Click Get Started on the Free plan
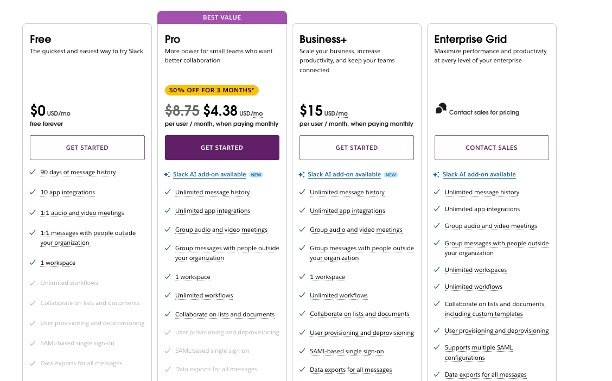This screenshot has width=612, height=381. point(87,148)
